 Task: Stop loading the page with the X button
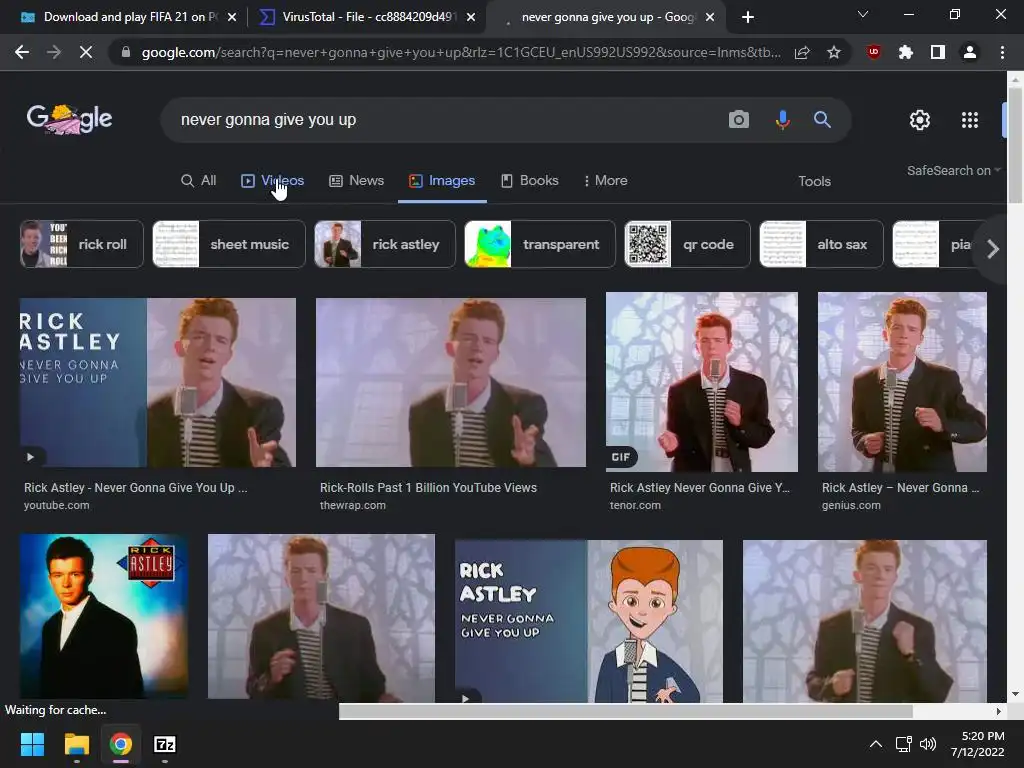click(x=86, y=52)
